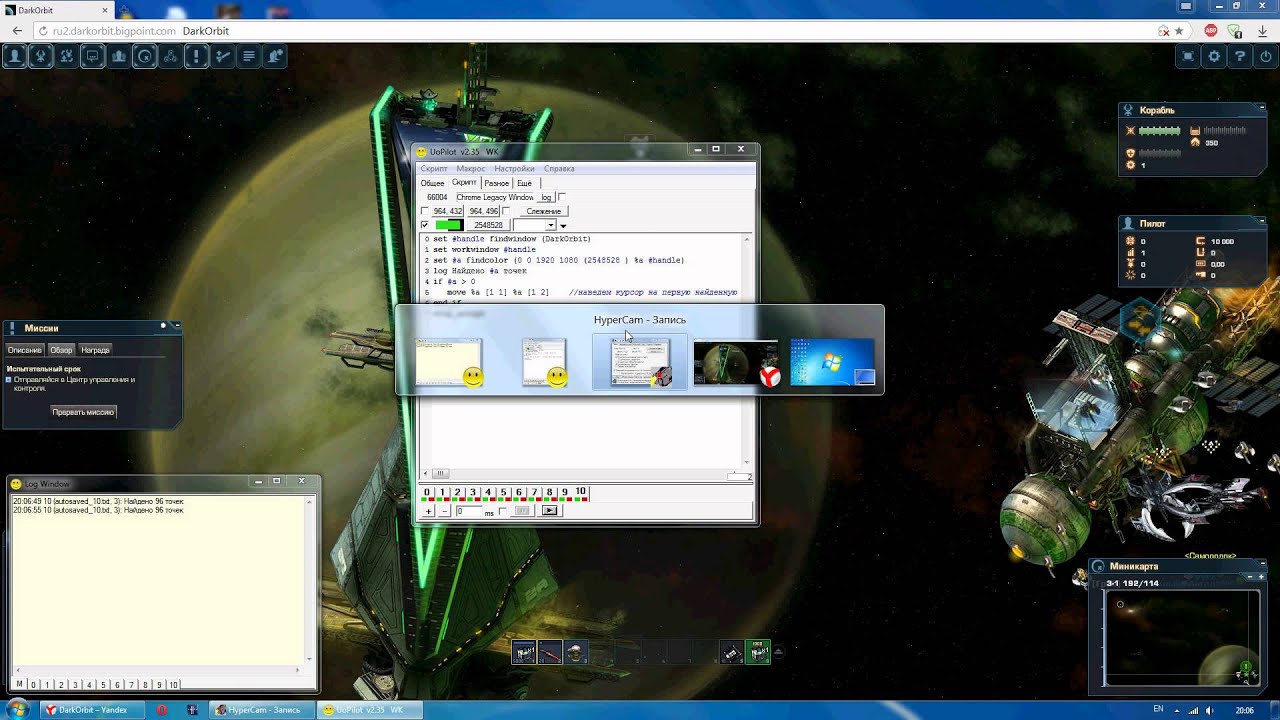Click Прервать миссию button
Image resolution: width=1280 pixels, height=720 pixels.
click(84, 412)
